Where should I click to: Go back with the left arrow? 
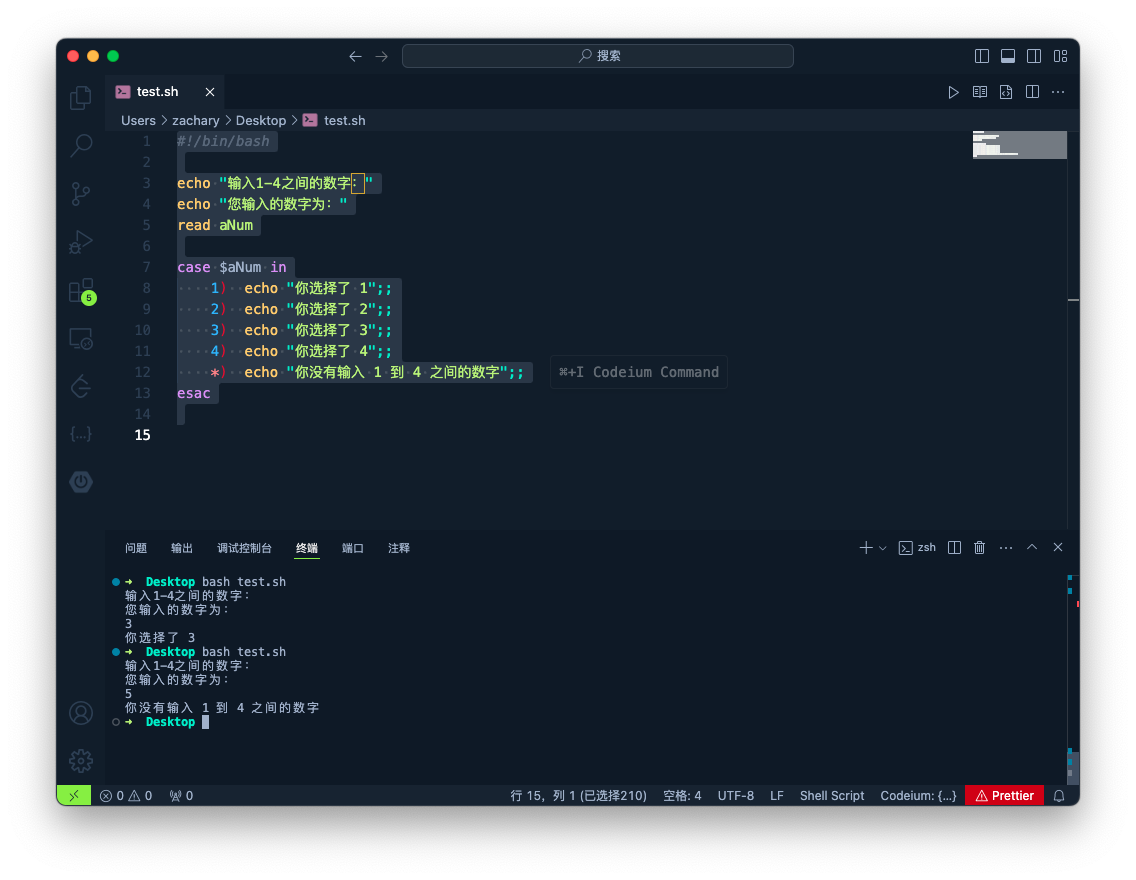355,56
